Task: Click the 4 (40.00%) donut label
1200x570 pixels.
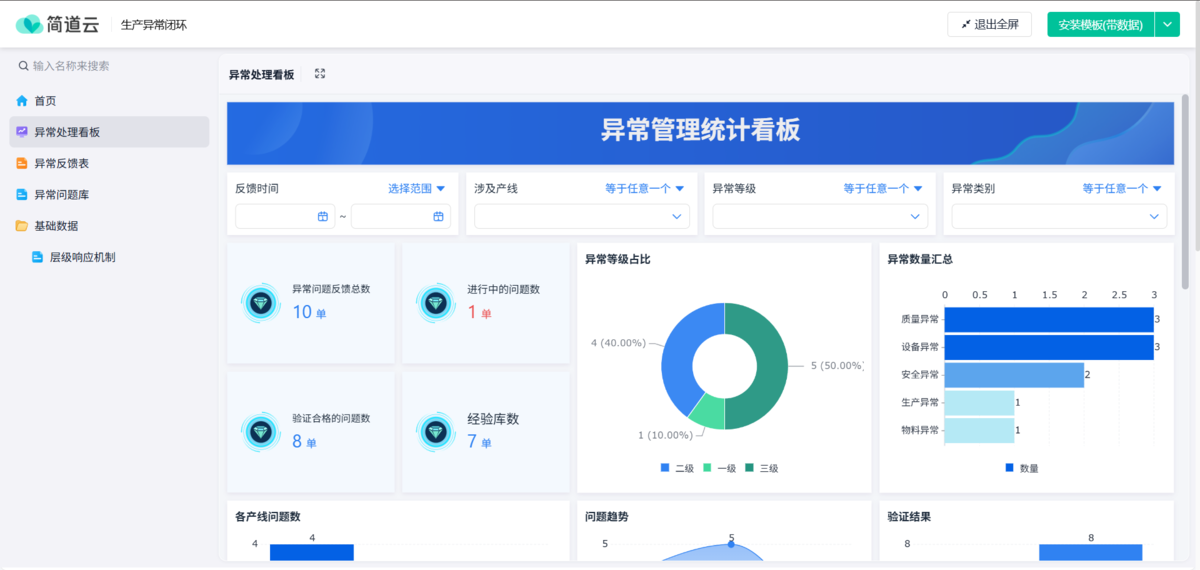Action: pyautogui.click(x=618, y=343)
